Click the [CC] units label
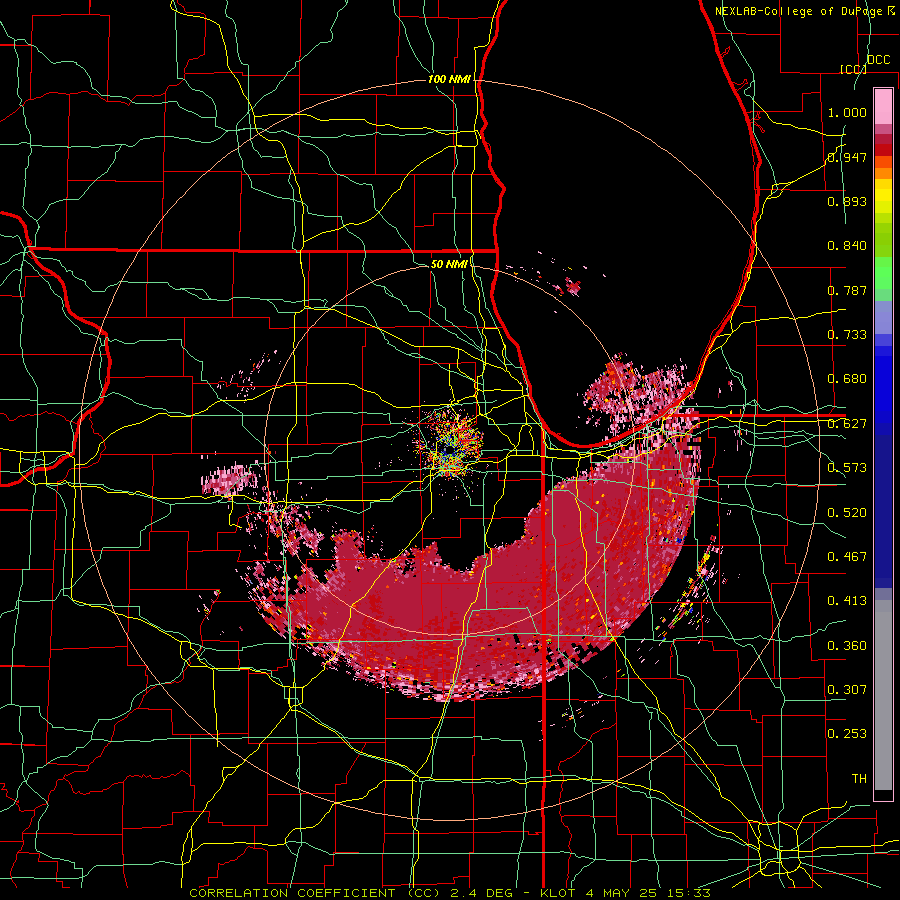900x900 pixels. [853, 69]
